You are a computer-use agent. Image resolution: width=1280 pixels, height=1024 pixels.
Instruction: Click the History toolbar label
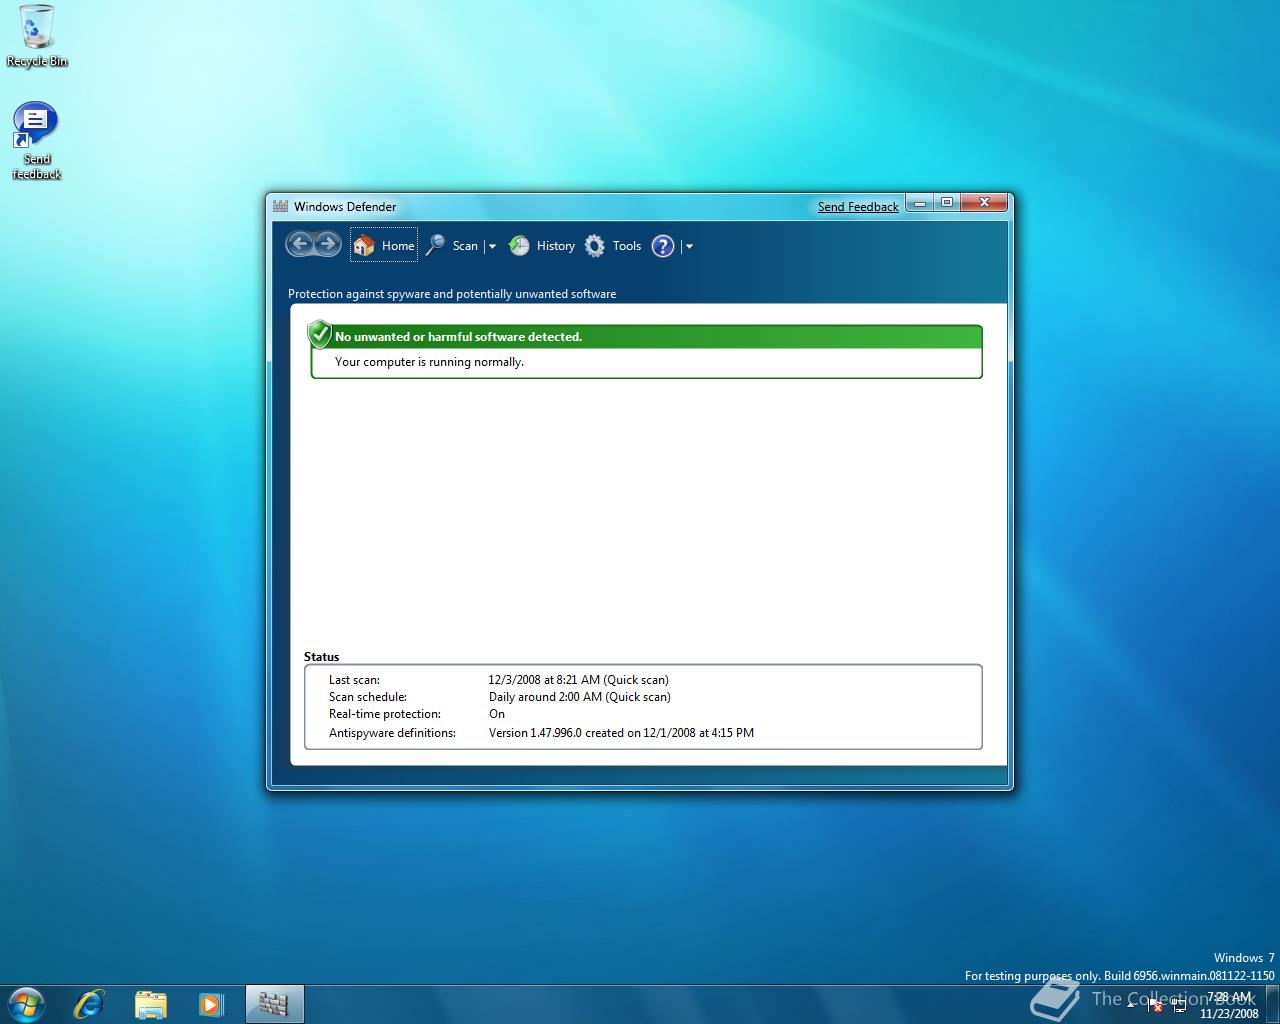[556, 246]
